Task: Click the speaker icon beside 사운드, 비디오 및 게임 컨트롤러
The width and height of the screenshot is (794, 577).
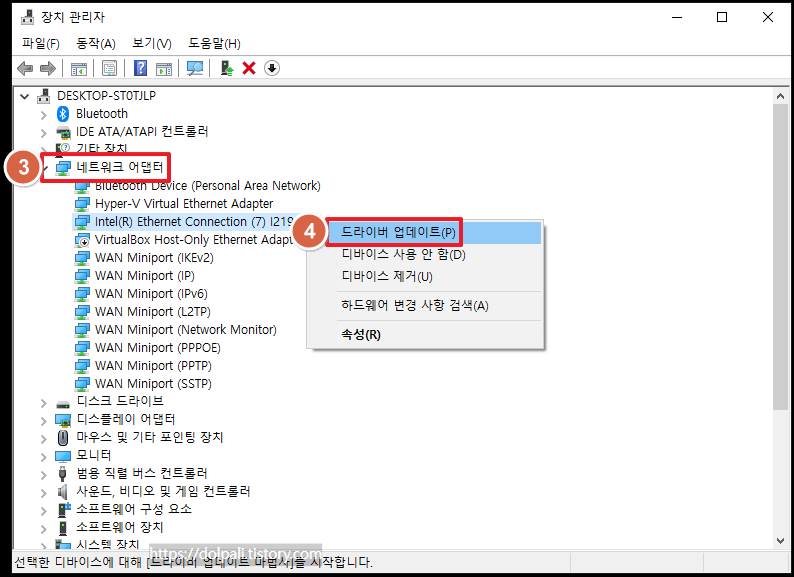Action: (x=63, y=491)
